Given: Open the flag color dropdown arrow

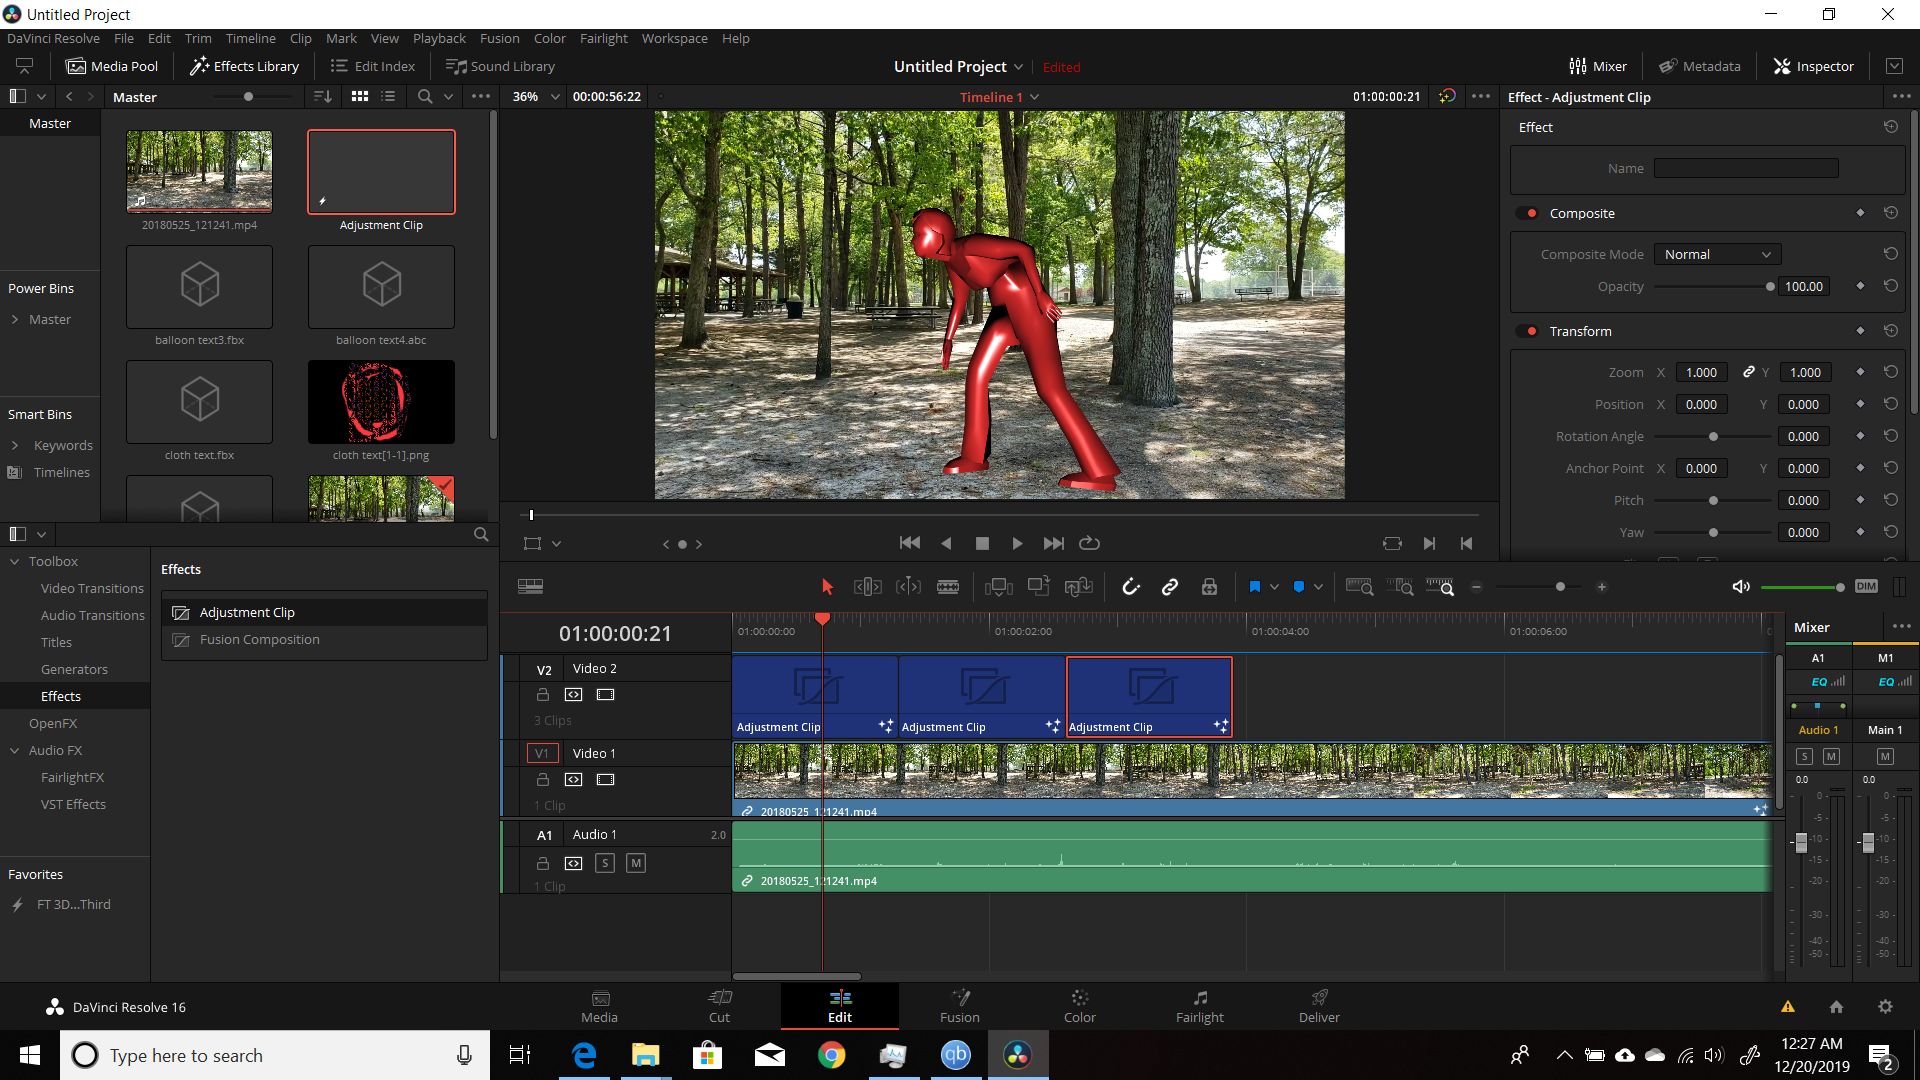Looking at the screenshot, I should tap(1274, 587).
